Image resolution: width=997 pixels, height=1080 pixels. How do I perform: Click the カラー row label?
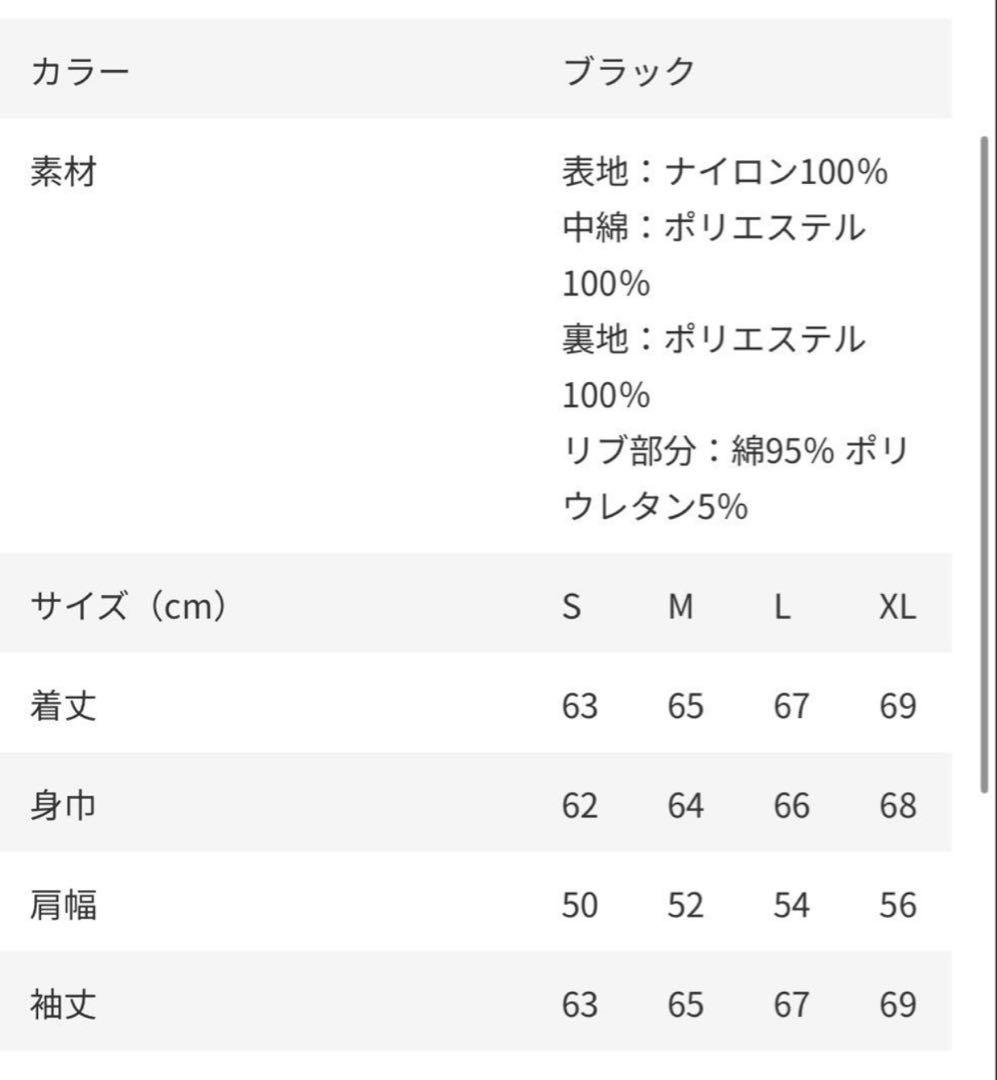pyautogui.click(x=81, y=72)
